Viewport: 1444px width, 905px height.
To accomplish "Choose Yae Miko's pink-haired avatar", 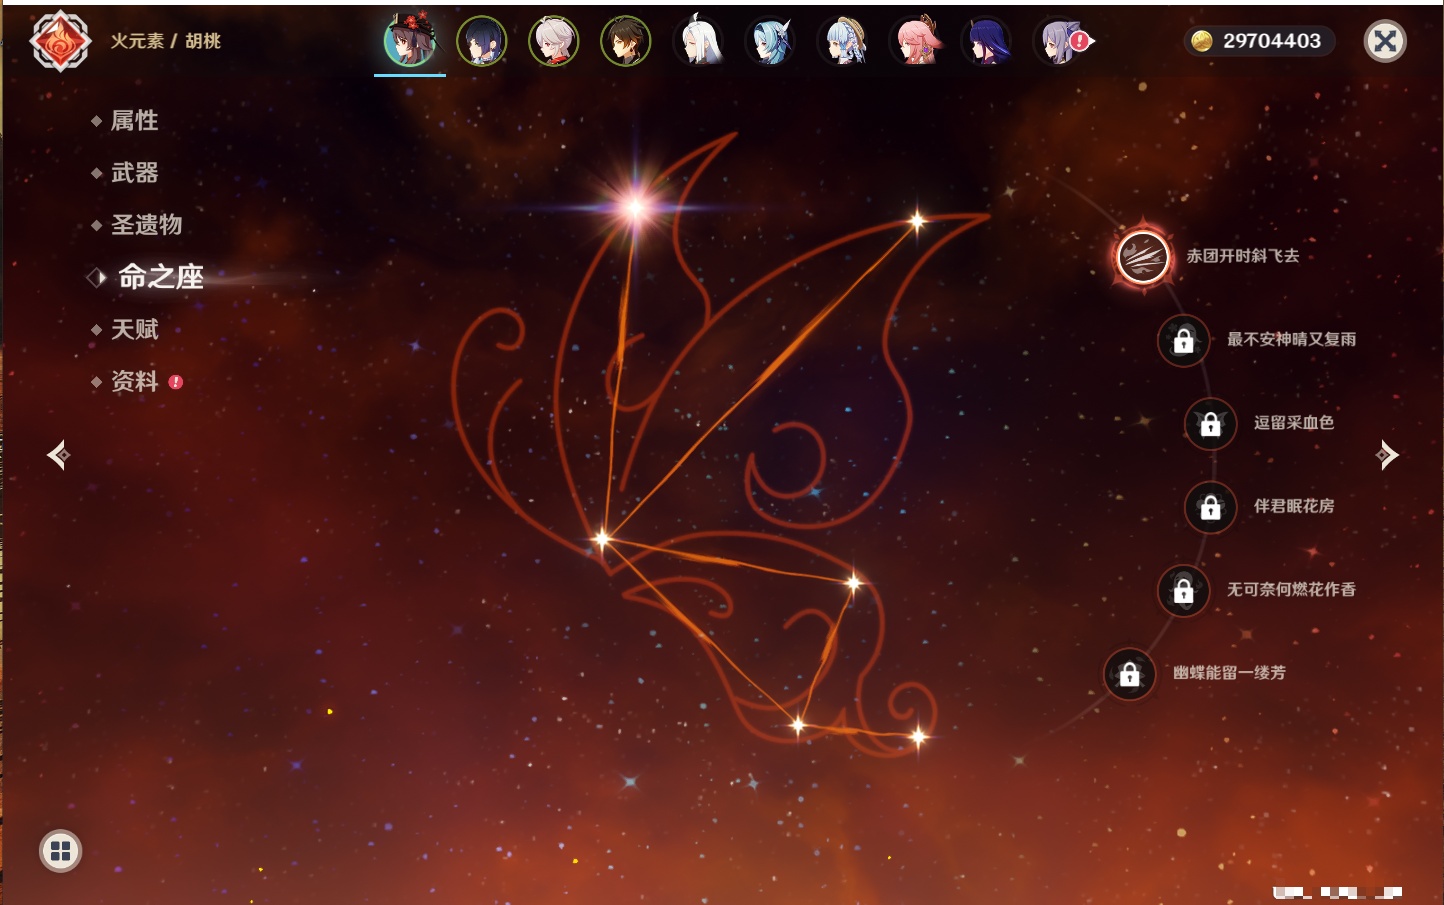I will coord(915,41).
